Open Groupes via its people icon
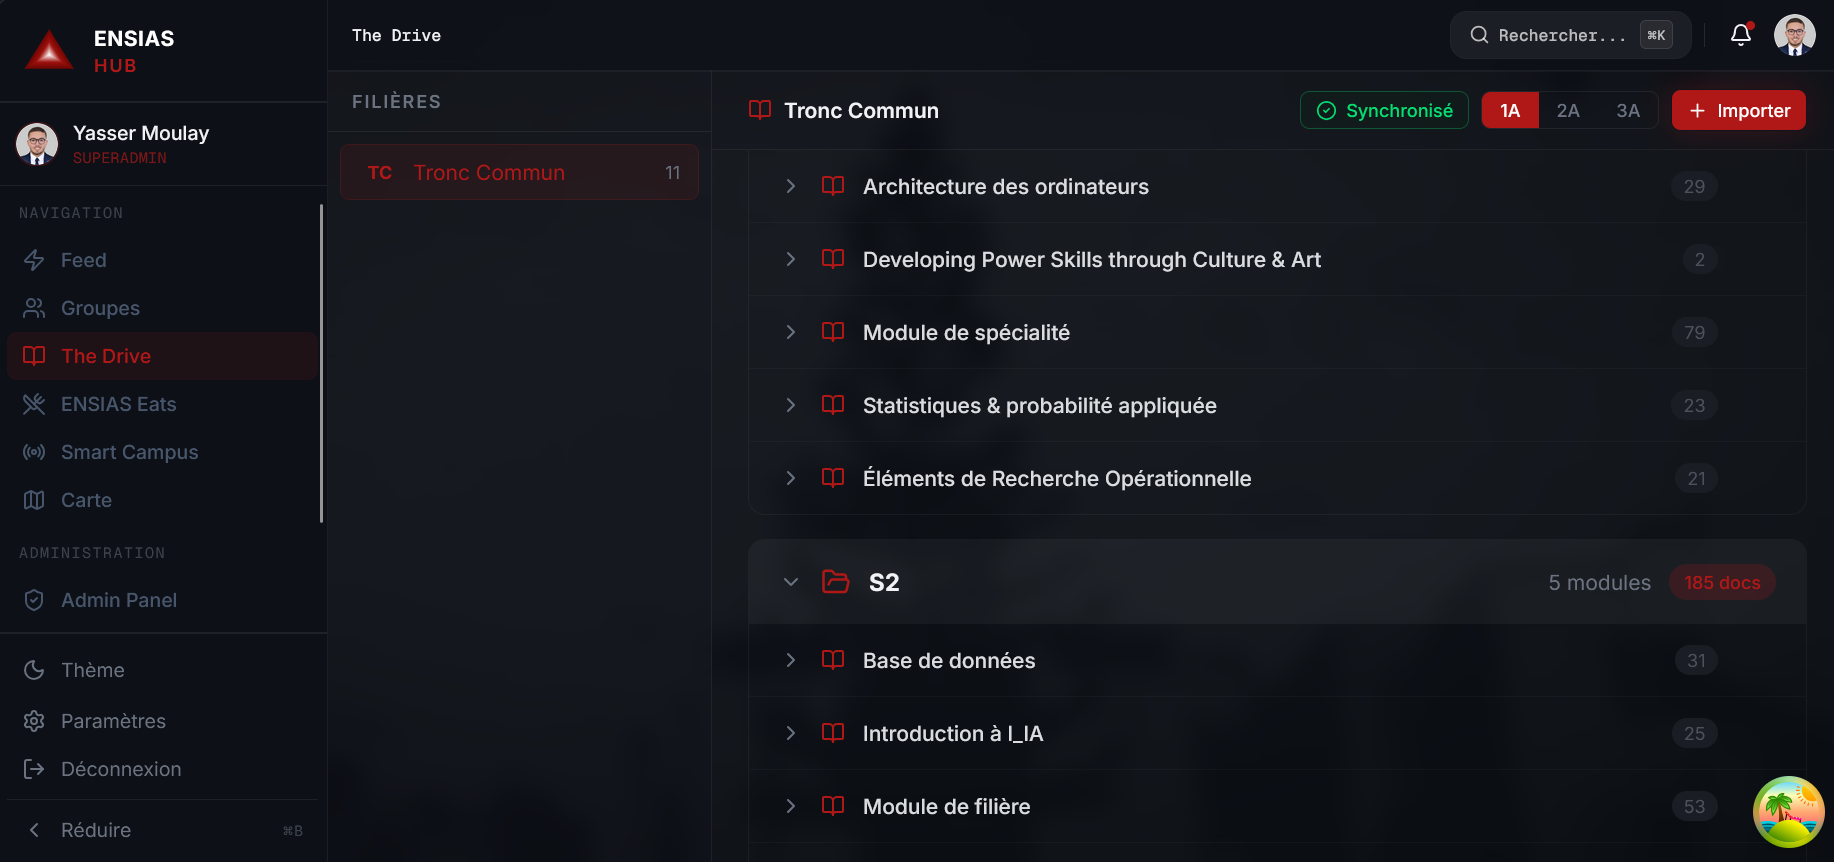The height and width of the screenshot is (862, 1834). pyautogui.click(x=34, y=308)
